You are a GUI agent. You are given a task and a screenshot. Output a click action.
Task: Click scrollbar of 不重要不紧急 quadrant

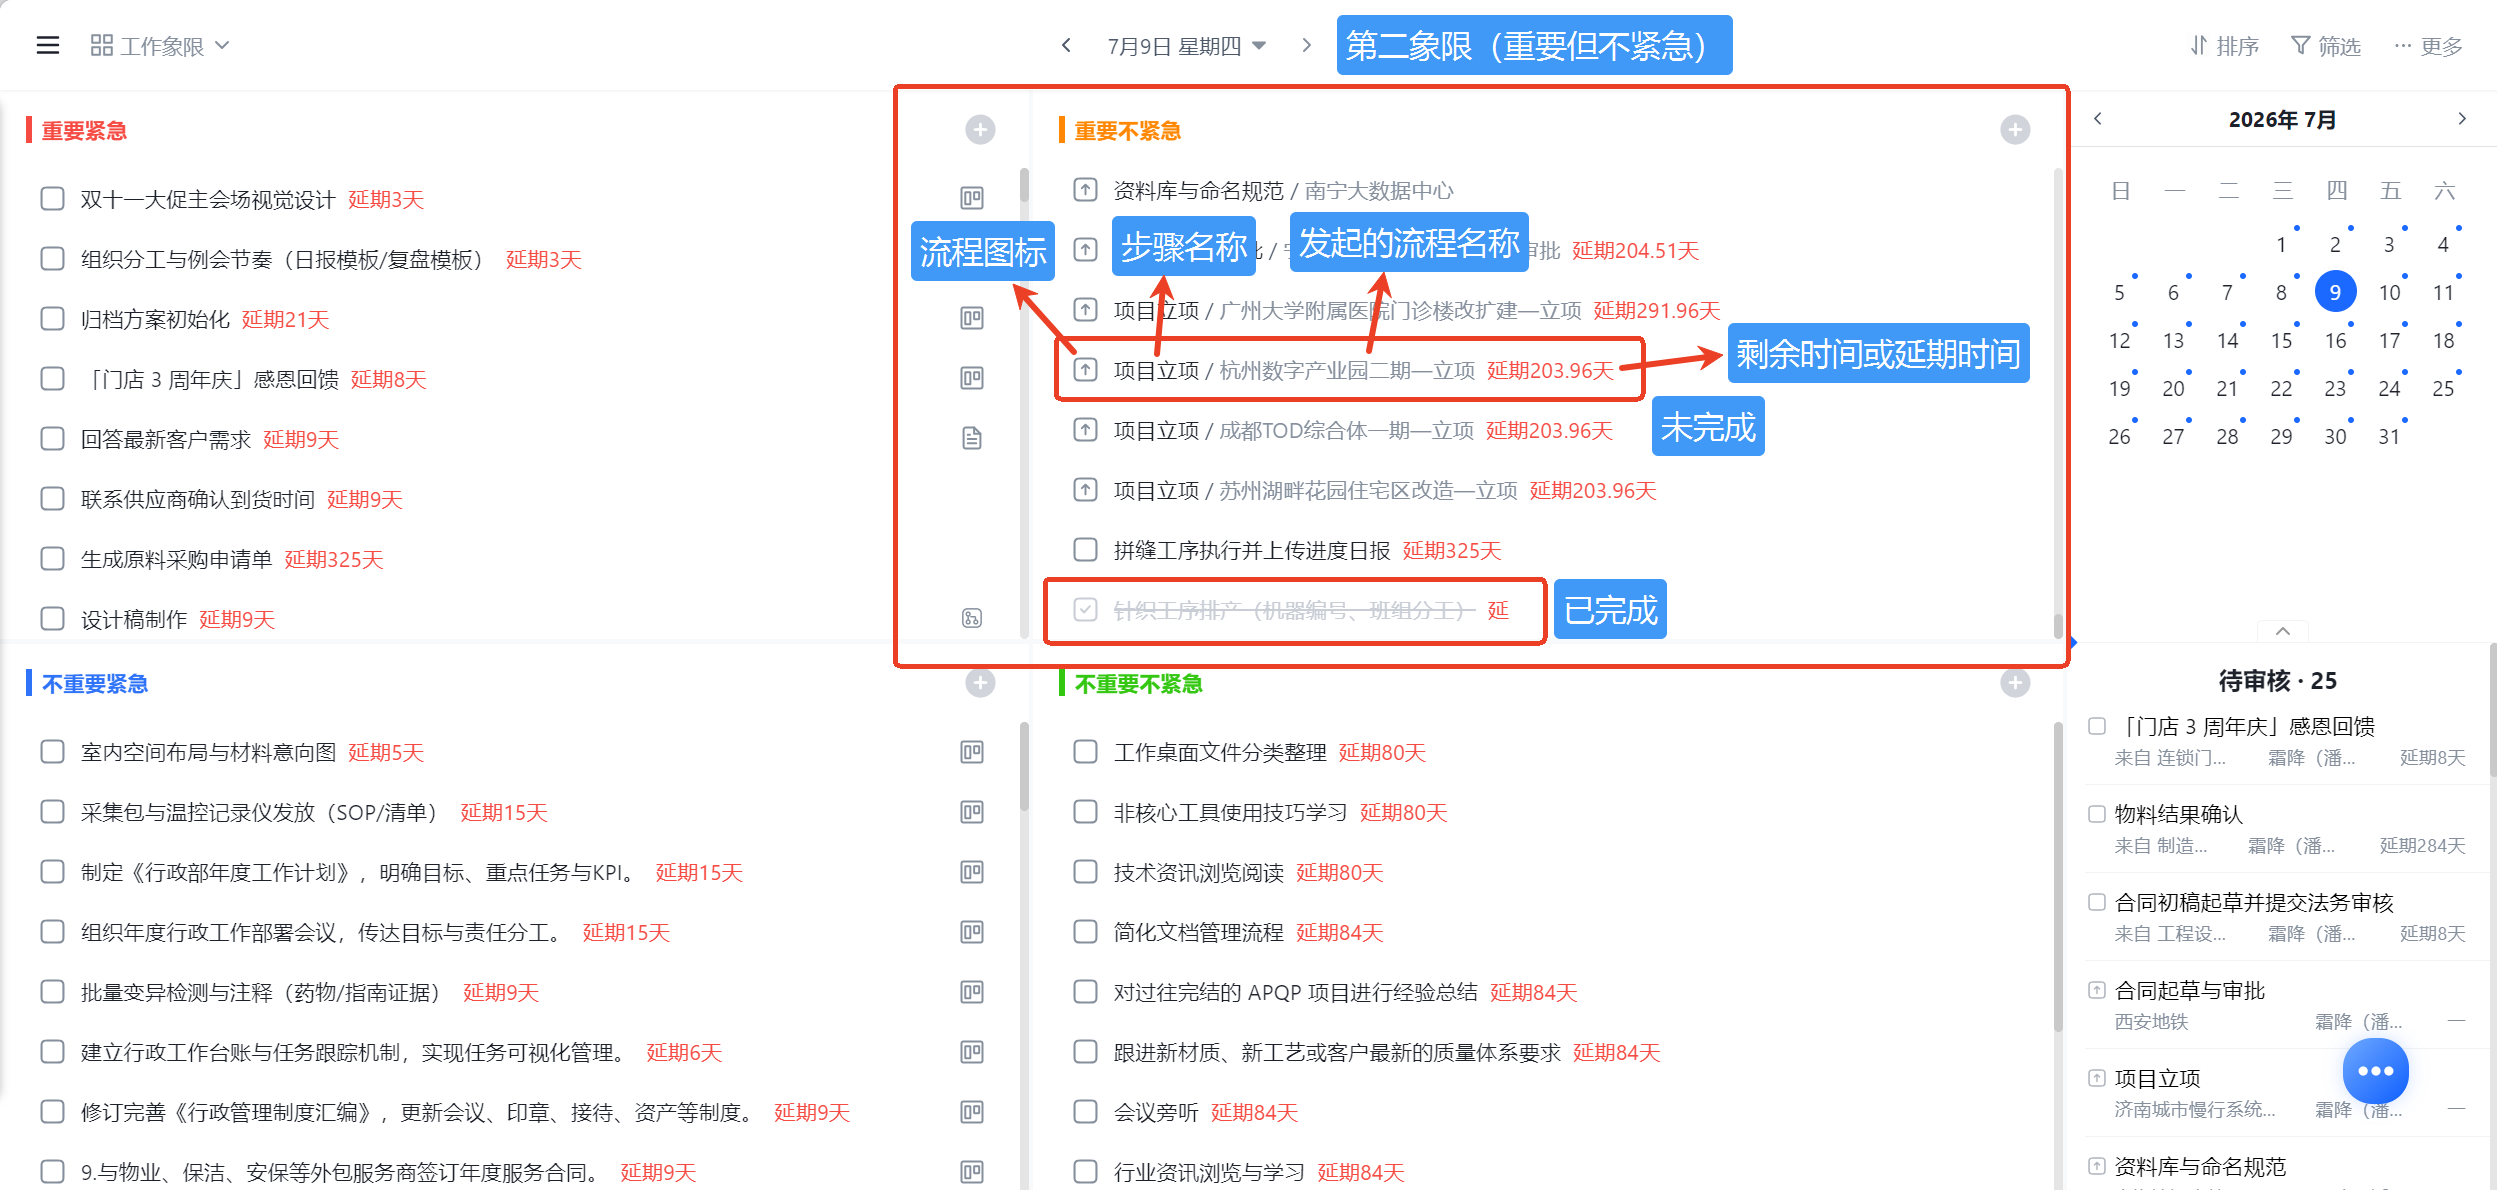2057,875
